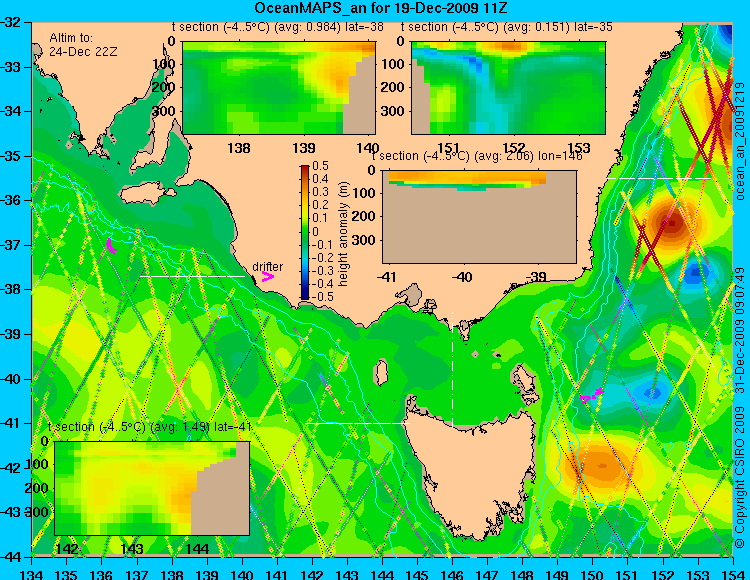The height and width of the screenshot is (580, 750).
Task: Click the magenta arrow beside the drifter label
Action: click(268, 277)
